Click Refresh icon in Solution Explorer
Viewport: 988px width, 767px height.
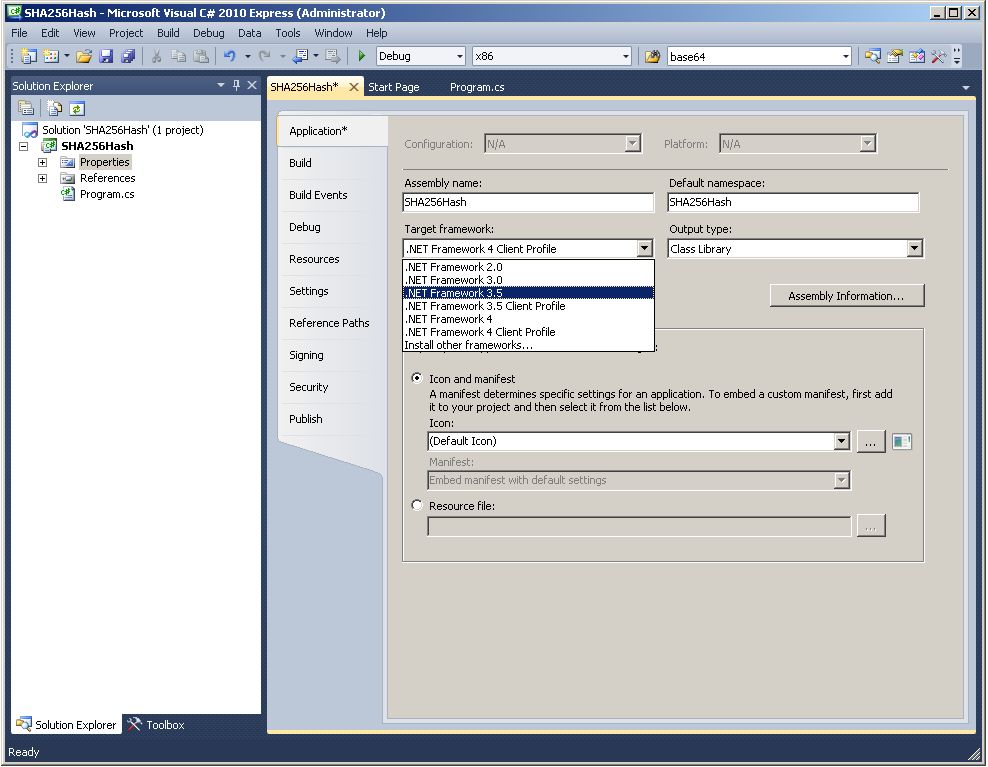(x=76, y=108)
